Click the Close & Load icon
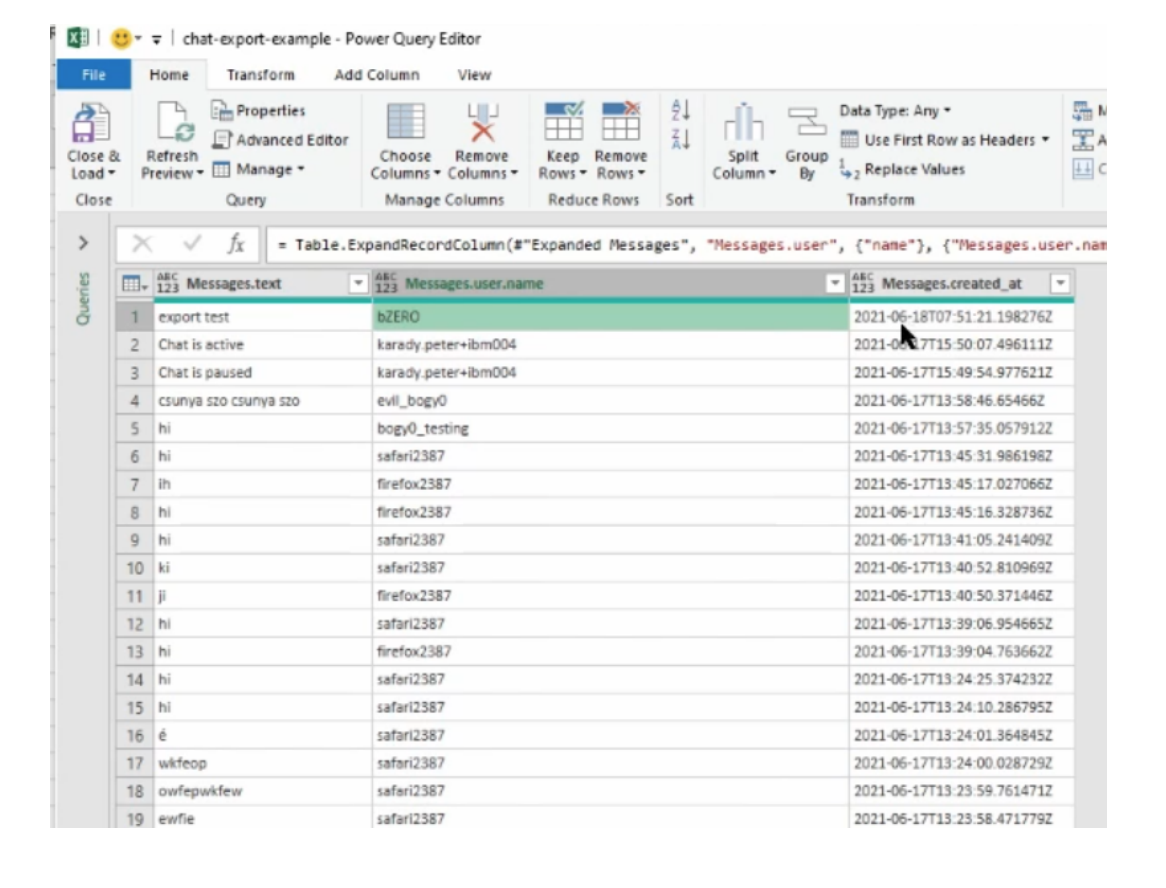Image resolution: width=1166 pixels, height=888 pixels. (x=91, y=122)
